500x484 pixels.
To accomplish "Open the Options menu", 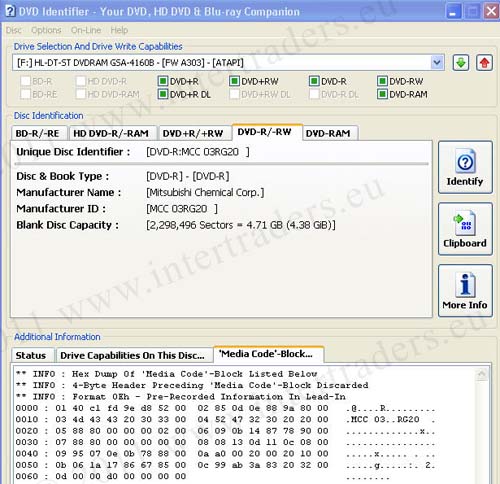I will pyautogui.click(x=46, y=30).
